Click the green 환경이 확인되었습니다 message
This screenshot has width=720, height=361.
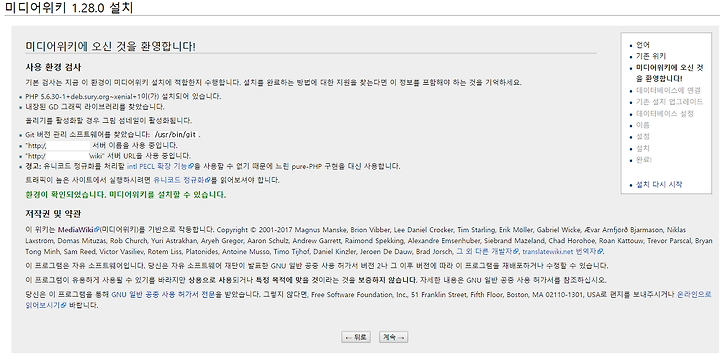point(125,195)
